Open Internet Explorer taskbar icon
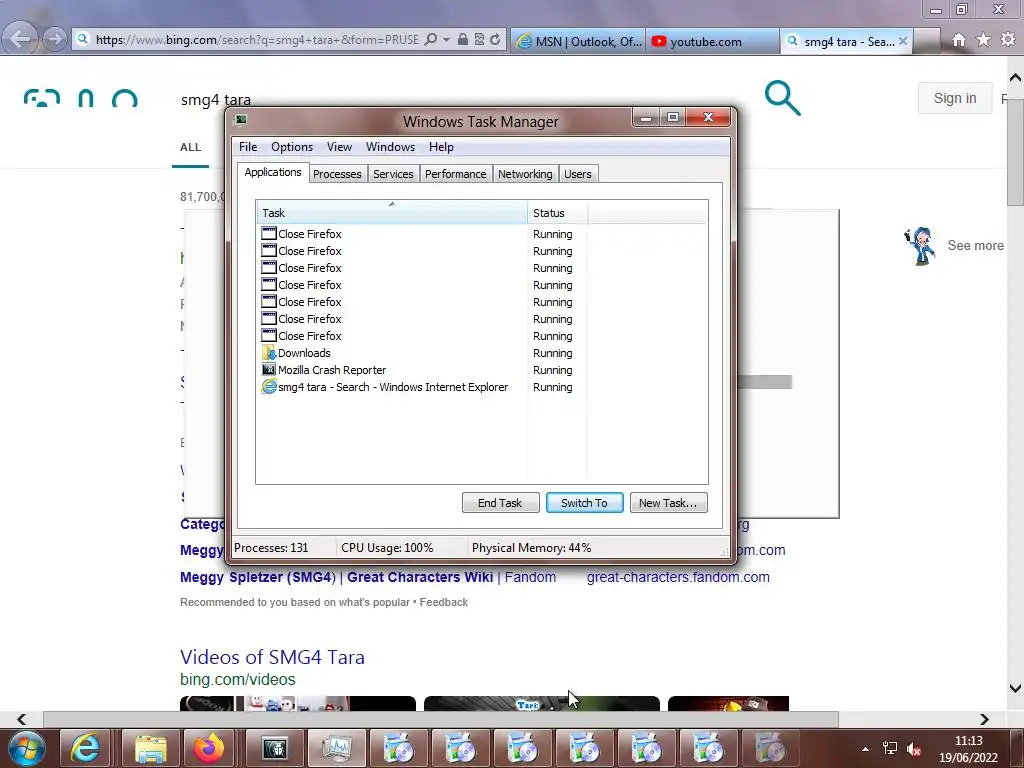The image size is (1024, 768). pyautogui.click(x=86, y=748)
